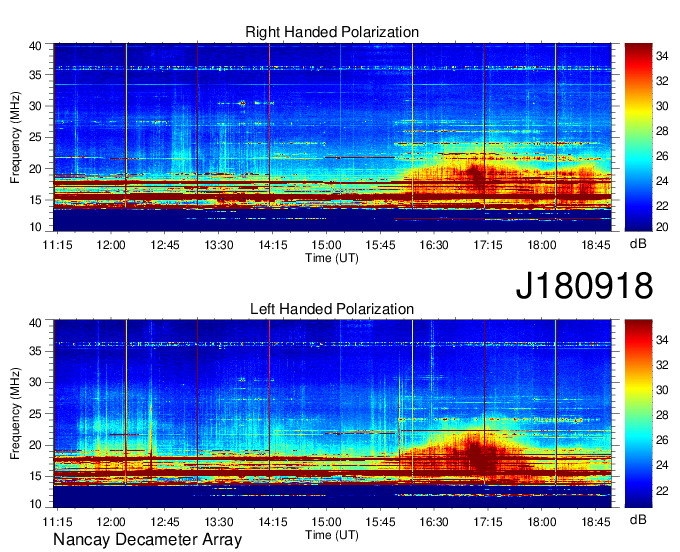Click the '15:45' time tick on Right Handed plot
Image resolution: width=680 pixels, height=552 pixels.
[380, 245]
